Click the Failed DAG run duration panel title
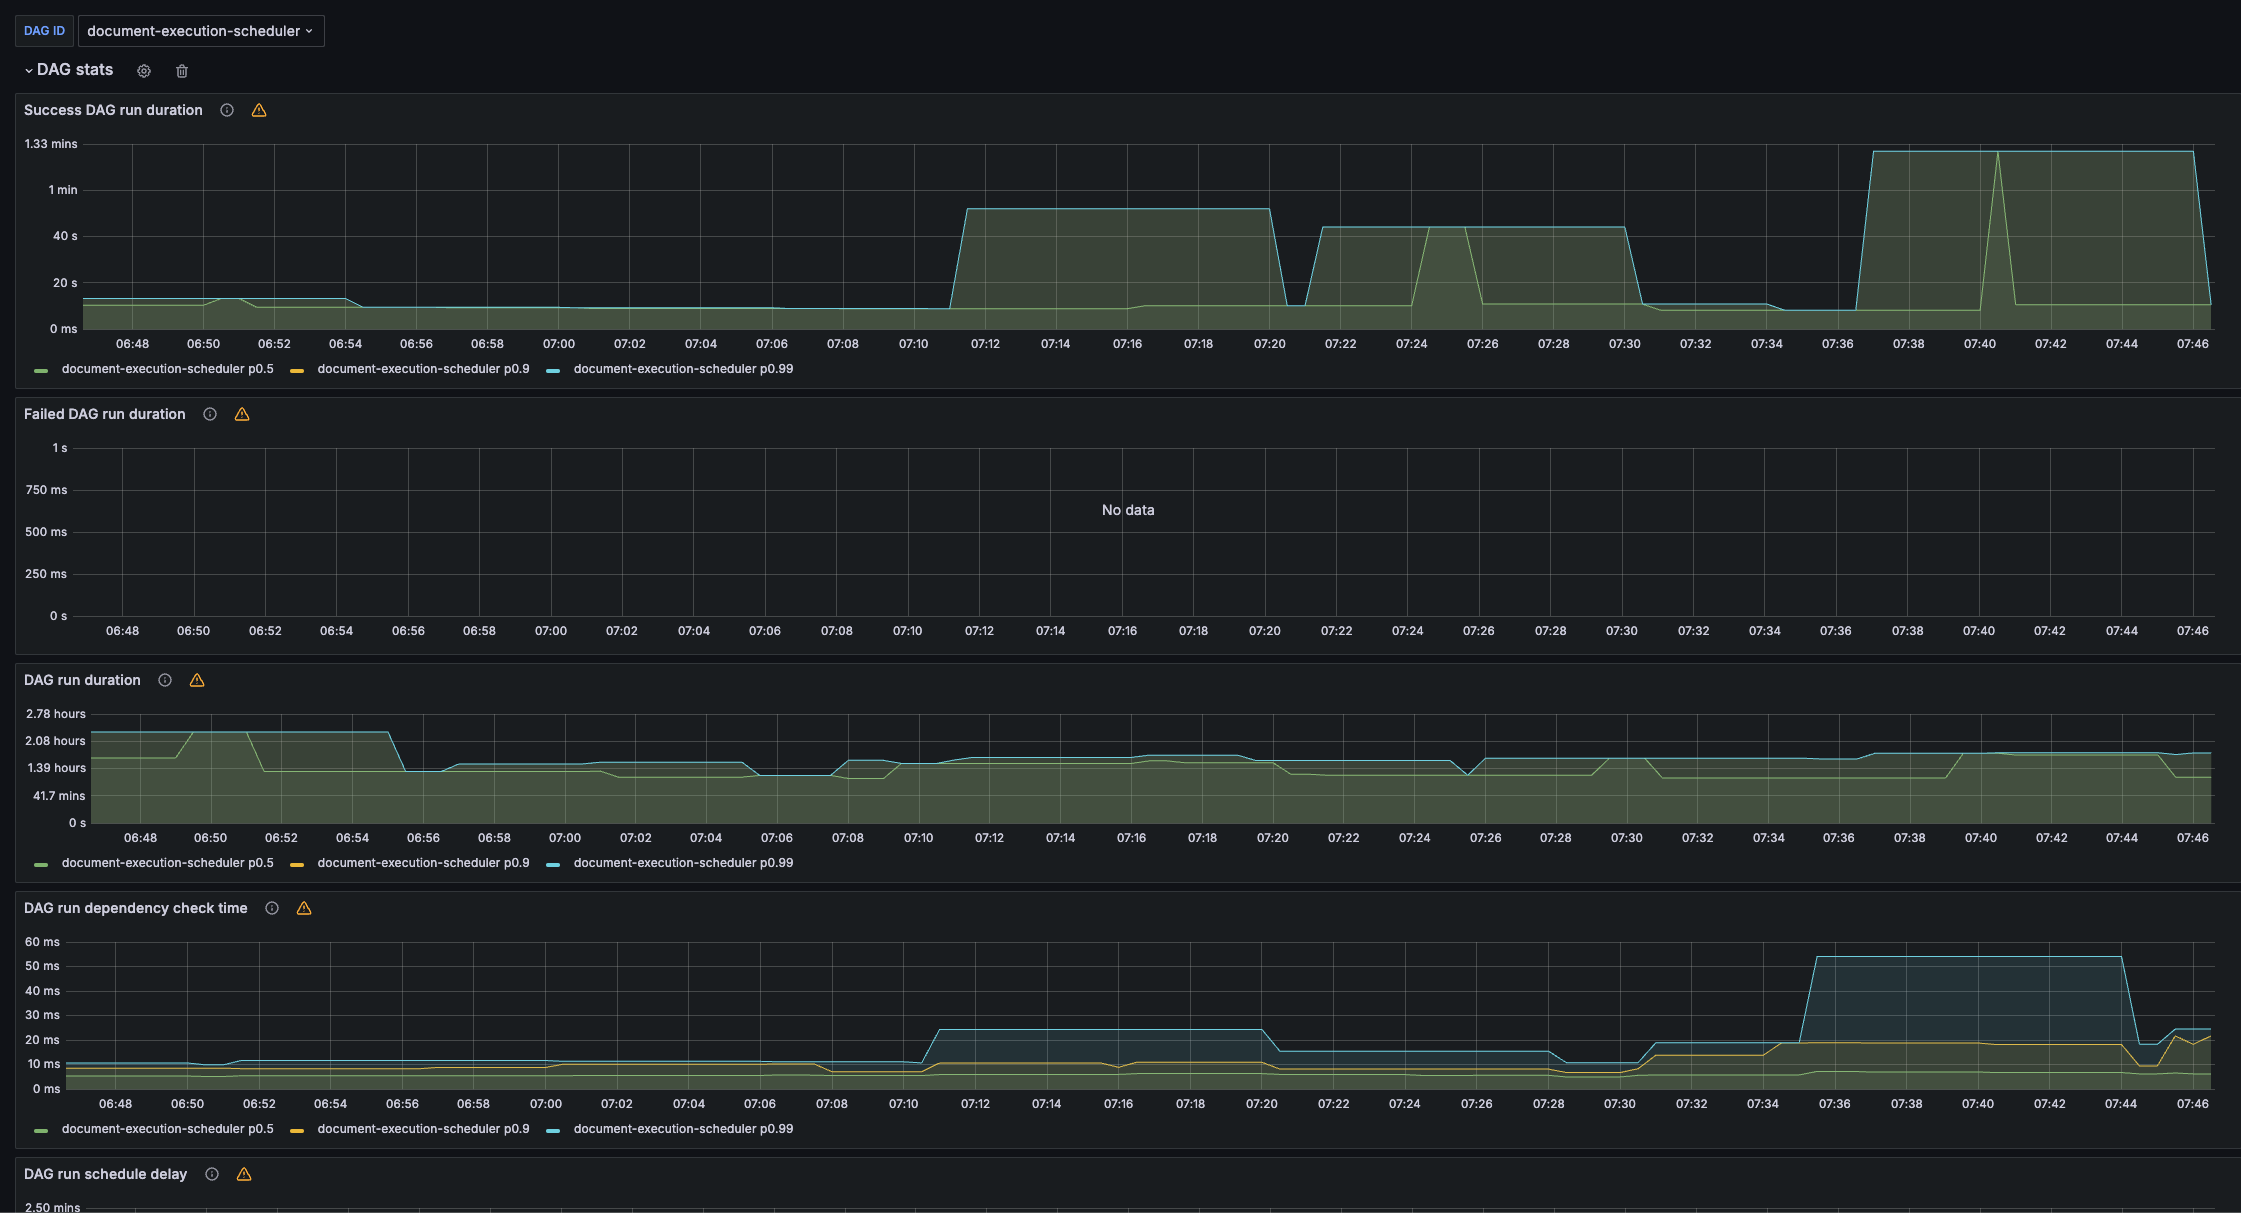This screenshot has height=1213, width=2241. click(104, 414)
